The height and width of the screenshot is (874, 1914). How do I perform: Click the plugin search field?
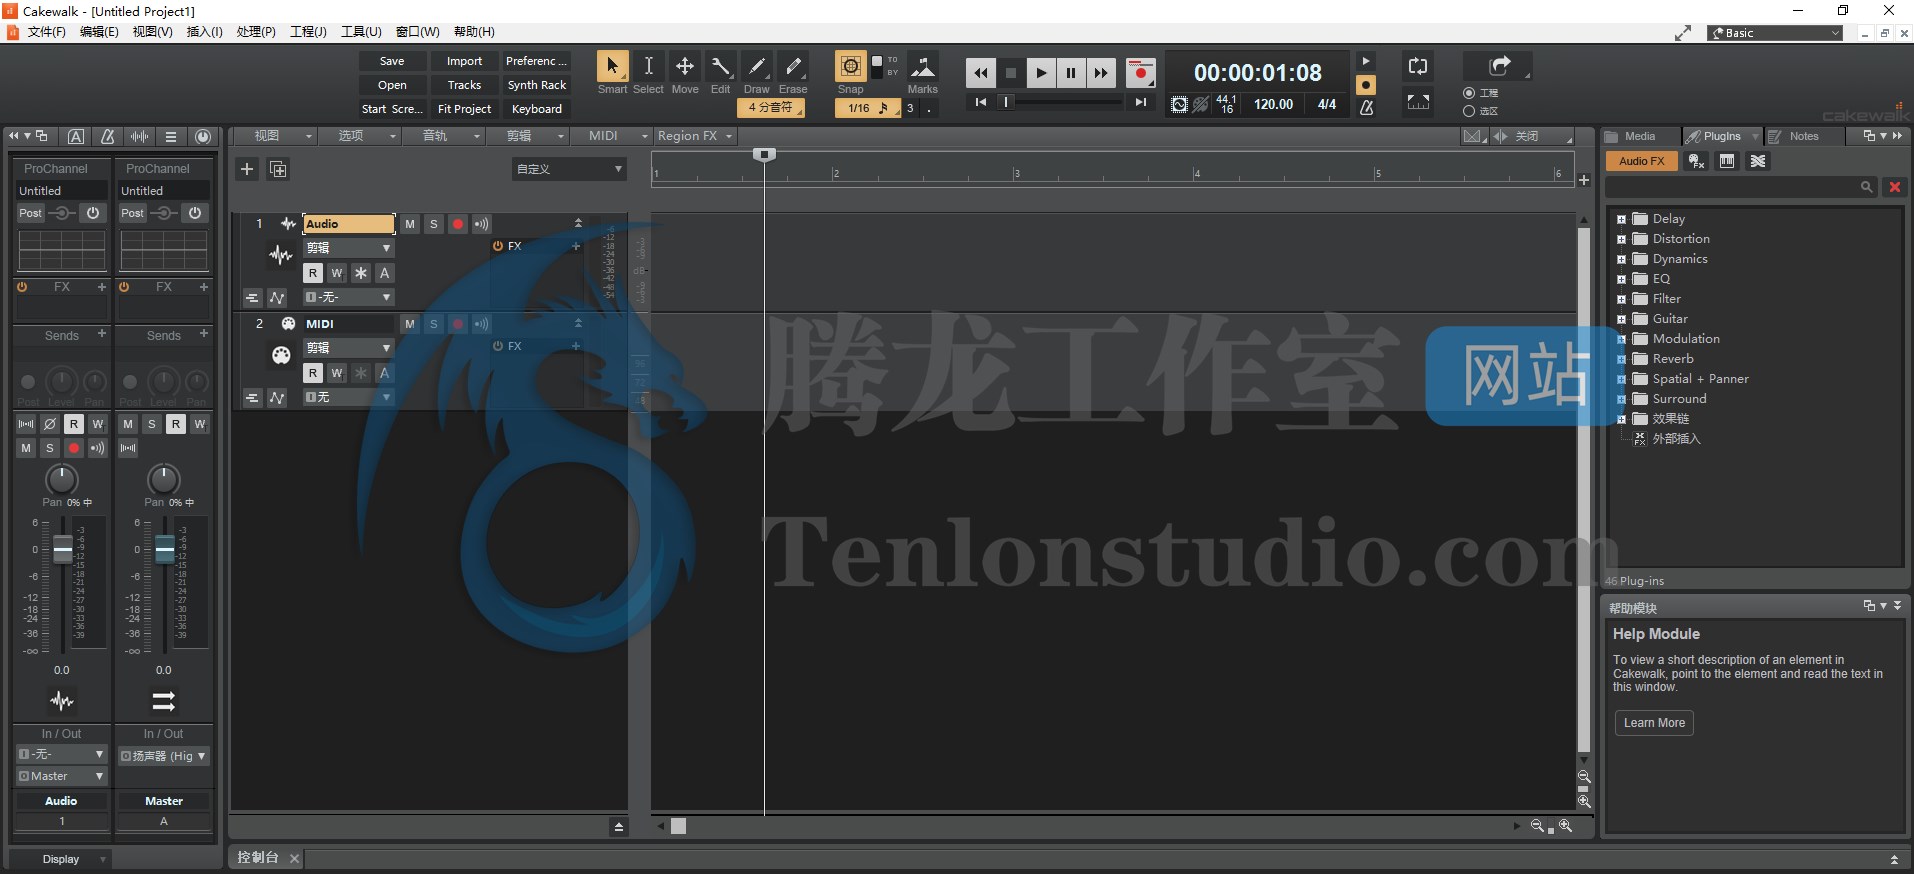coord(1739,187)
